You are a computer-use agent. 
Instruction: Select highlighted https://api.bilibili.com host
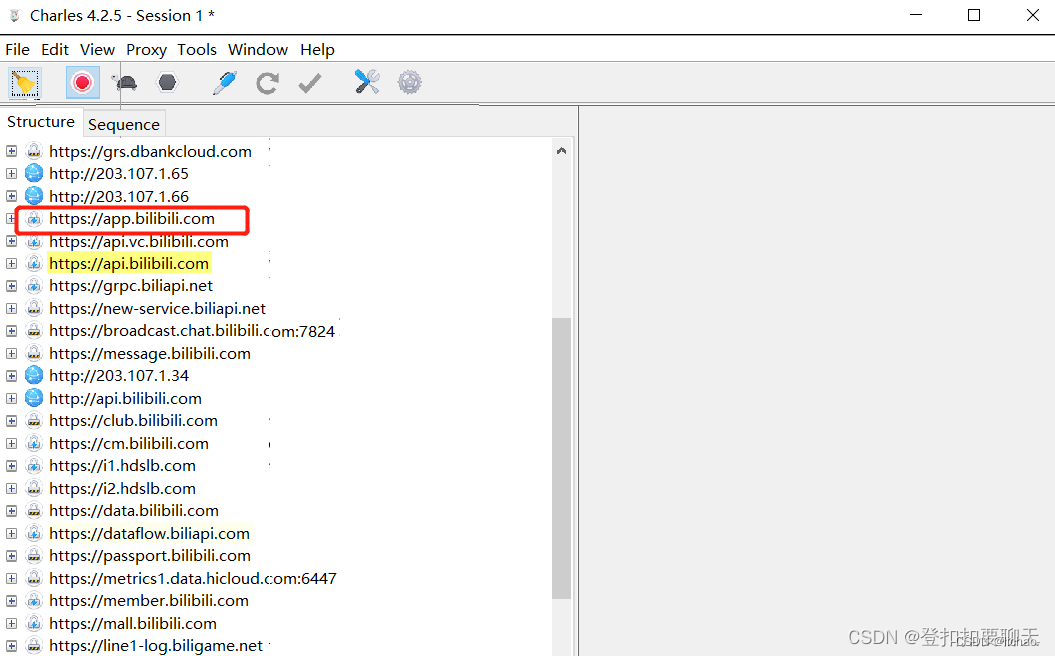[x=129, y=264]
